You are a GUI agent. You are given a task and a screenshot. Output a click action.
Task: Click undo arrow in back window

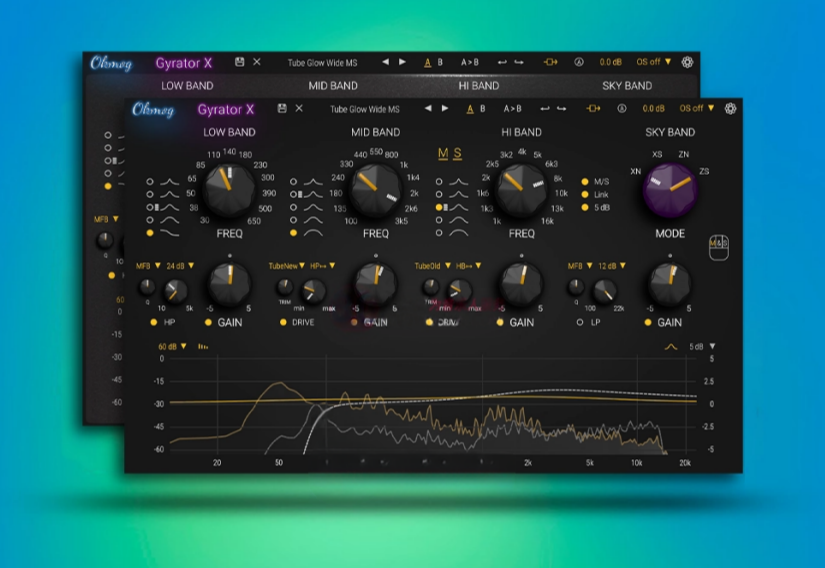pos(502,63)
